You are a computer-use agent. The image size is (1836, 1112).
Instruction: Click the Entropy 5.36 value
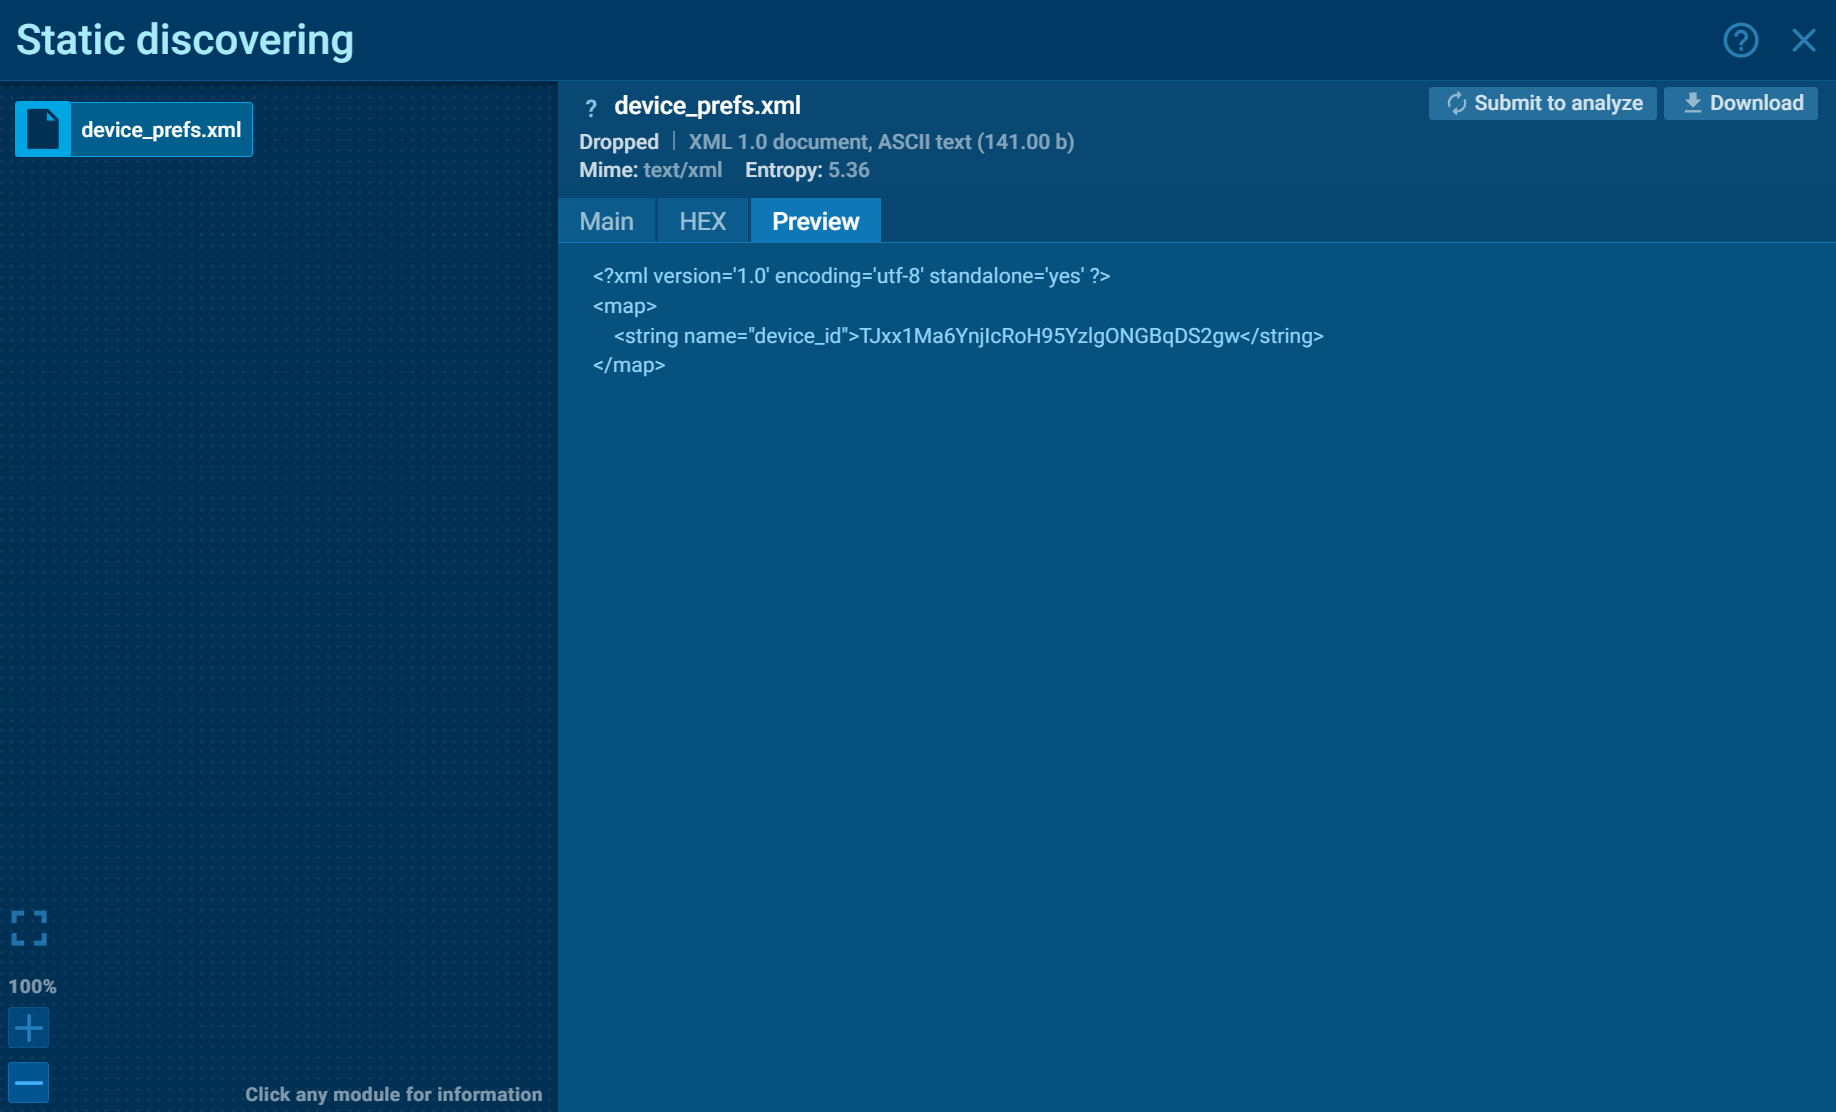[x=848, y=170]
